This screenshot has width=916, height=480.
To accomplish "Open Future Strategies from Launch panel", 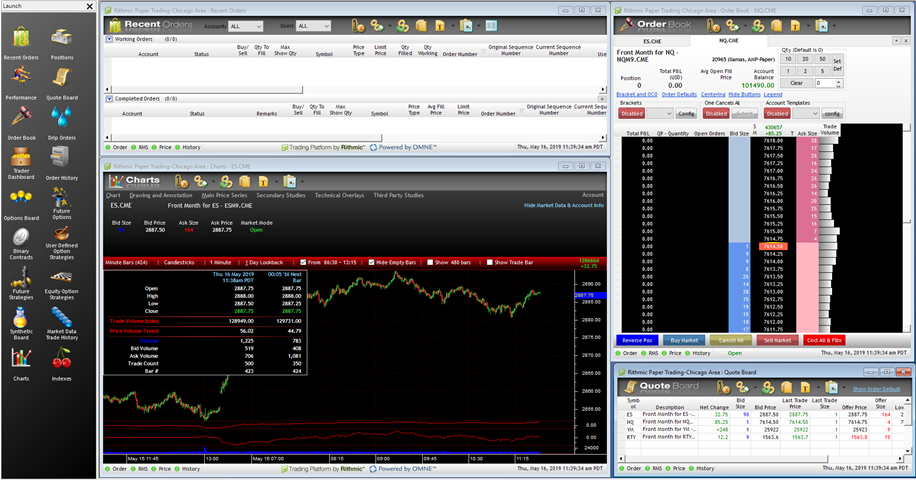I will tap(21, 283).
